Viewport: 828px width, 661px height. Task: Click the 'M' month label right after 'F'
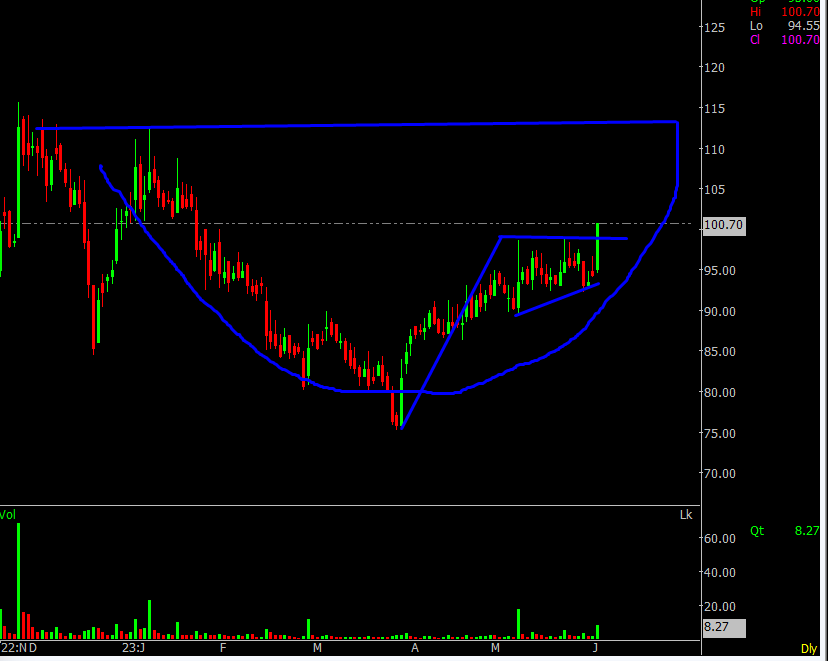[x=317, y=648]
